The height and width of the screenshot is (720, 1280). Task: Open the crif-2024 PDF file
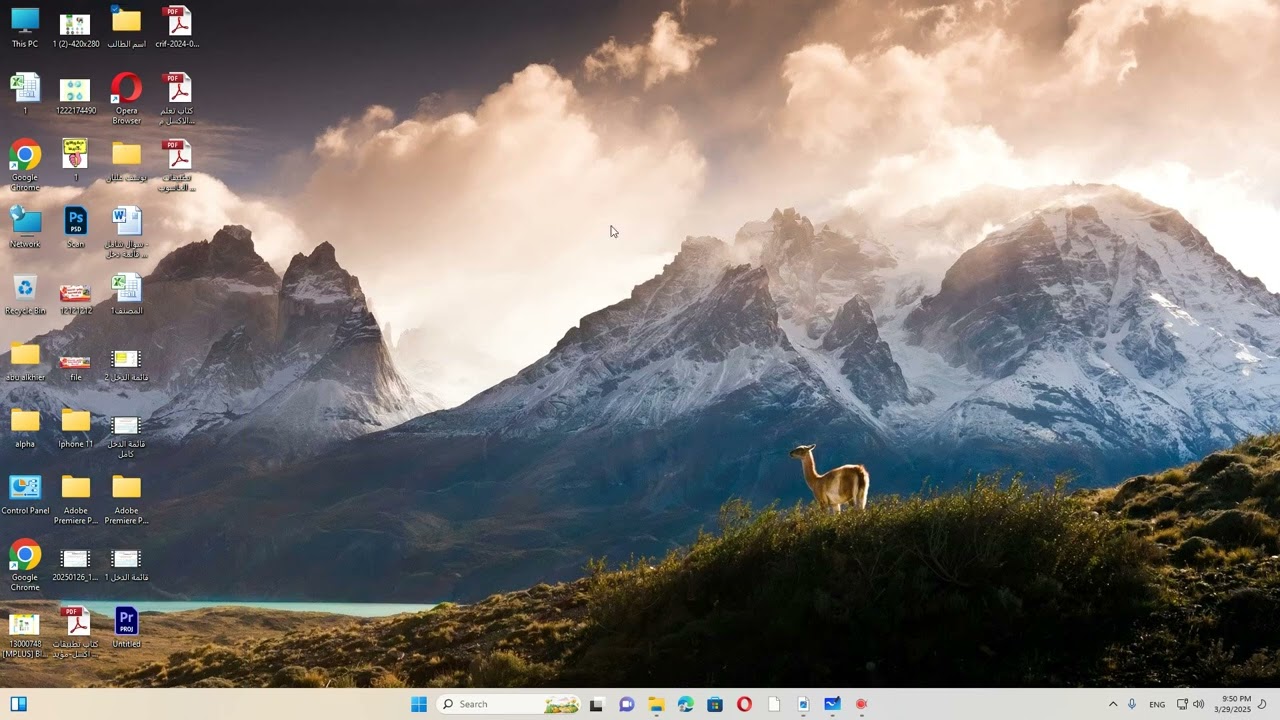pos(177,27)
